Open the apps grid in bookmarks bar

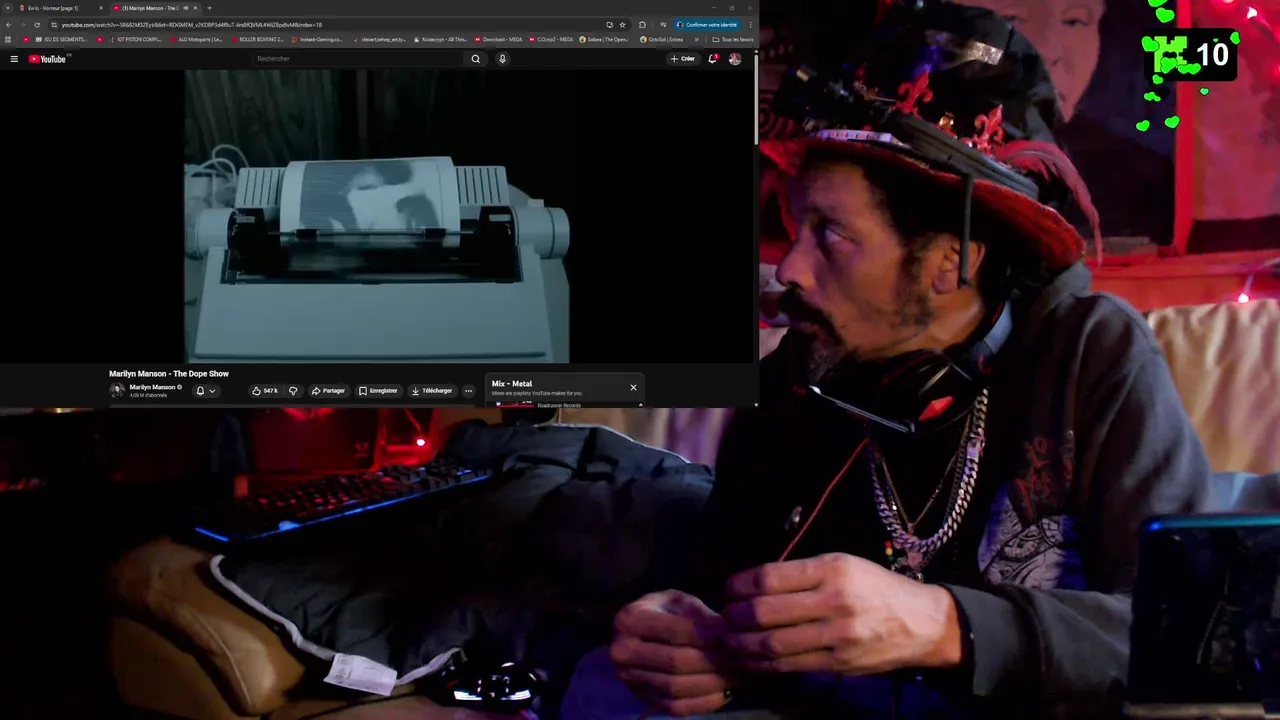(x=8, y=40)
